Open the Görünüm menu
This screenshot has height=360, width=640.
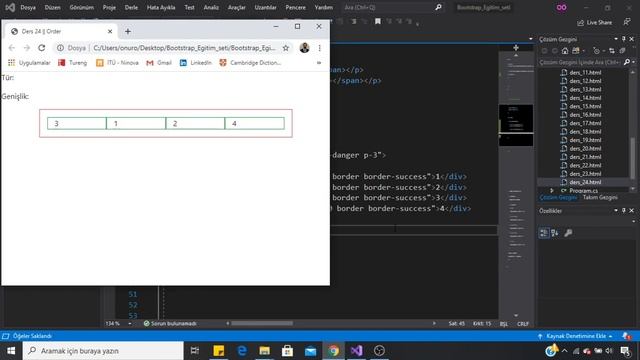[82, 7]
